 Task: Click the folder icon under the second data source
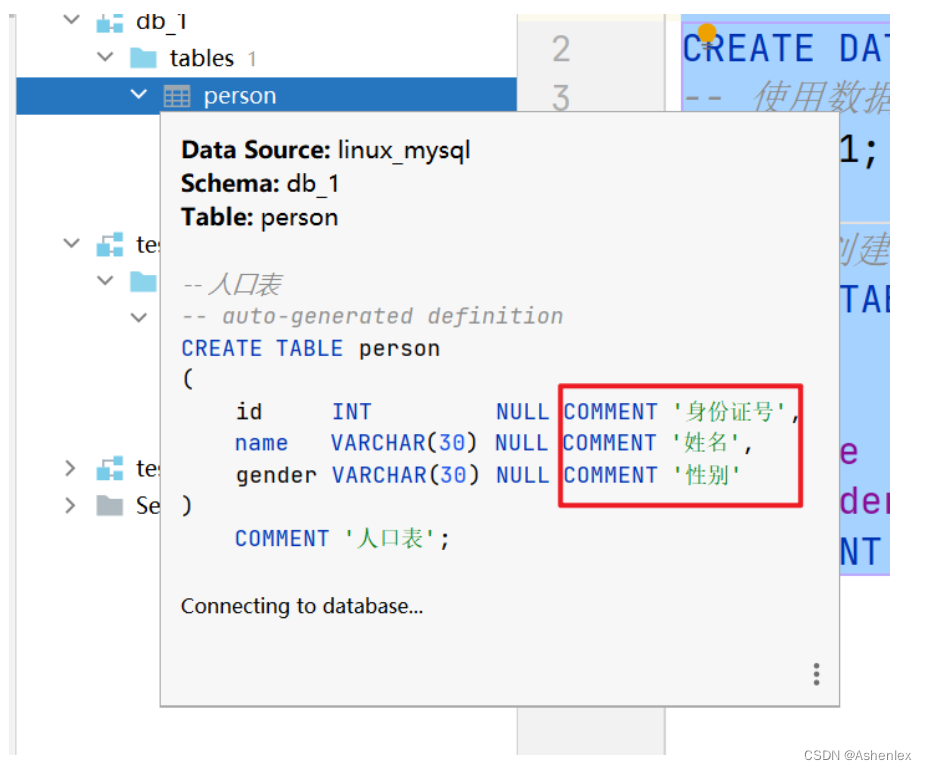point(145,281)
